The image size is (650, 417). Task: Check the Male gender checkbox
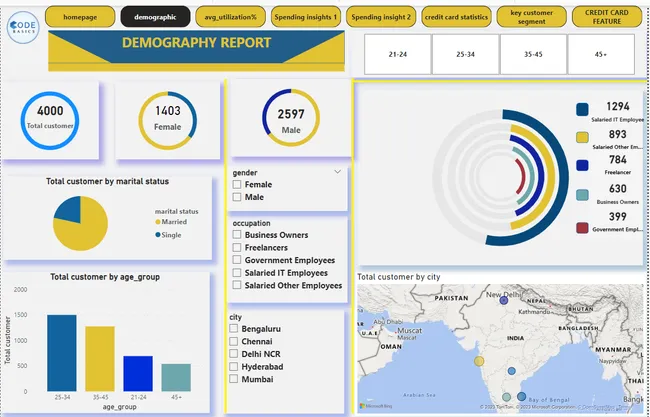pyautogui.click(x=237, y=197)
